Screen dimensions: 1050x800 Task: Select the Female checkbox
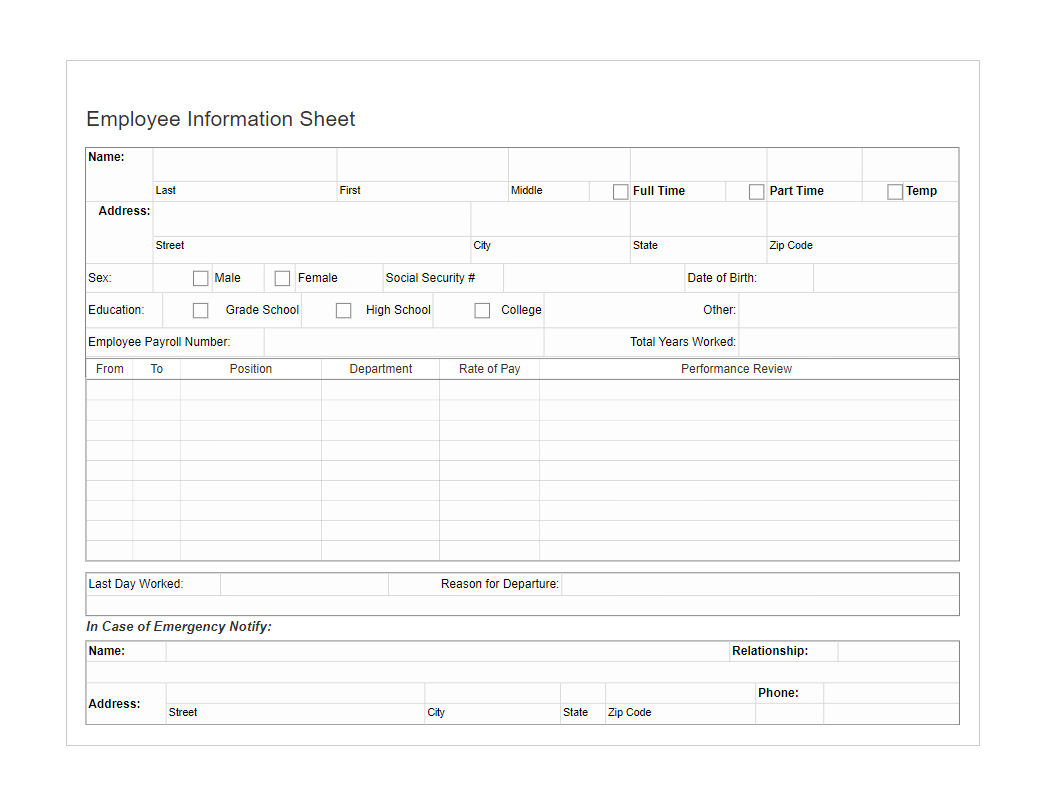click(283, 278)
